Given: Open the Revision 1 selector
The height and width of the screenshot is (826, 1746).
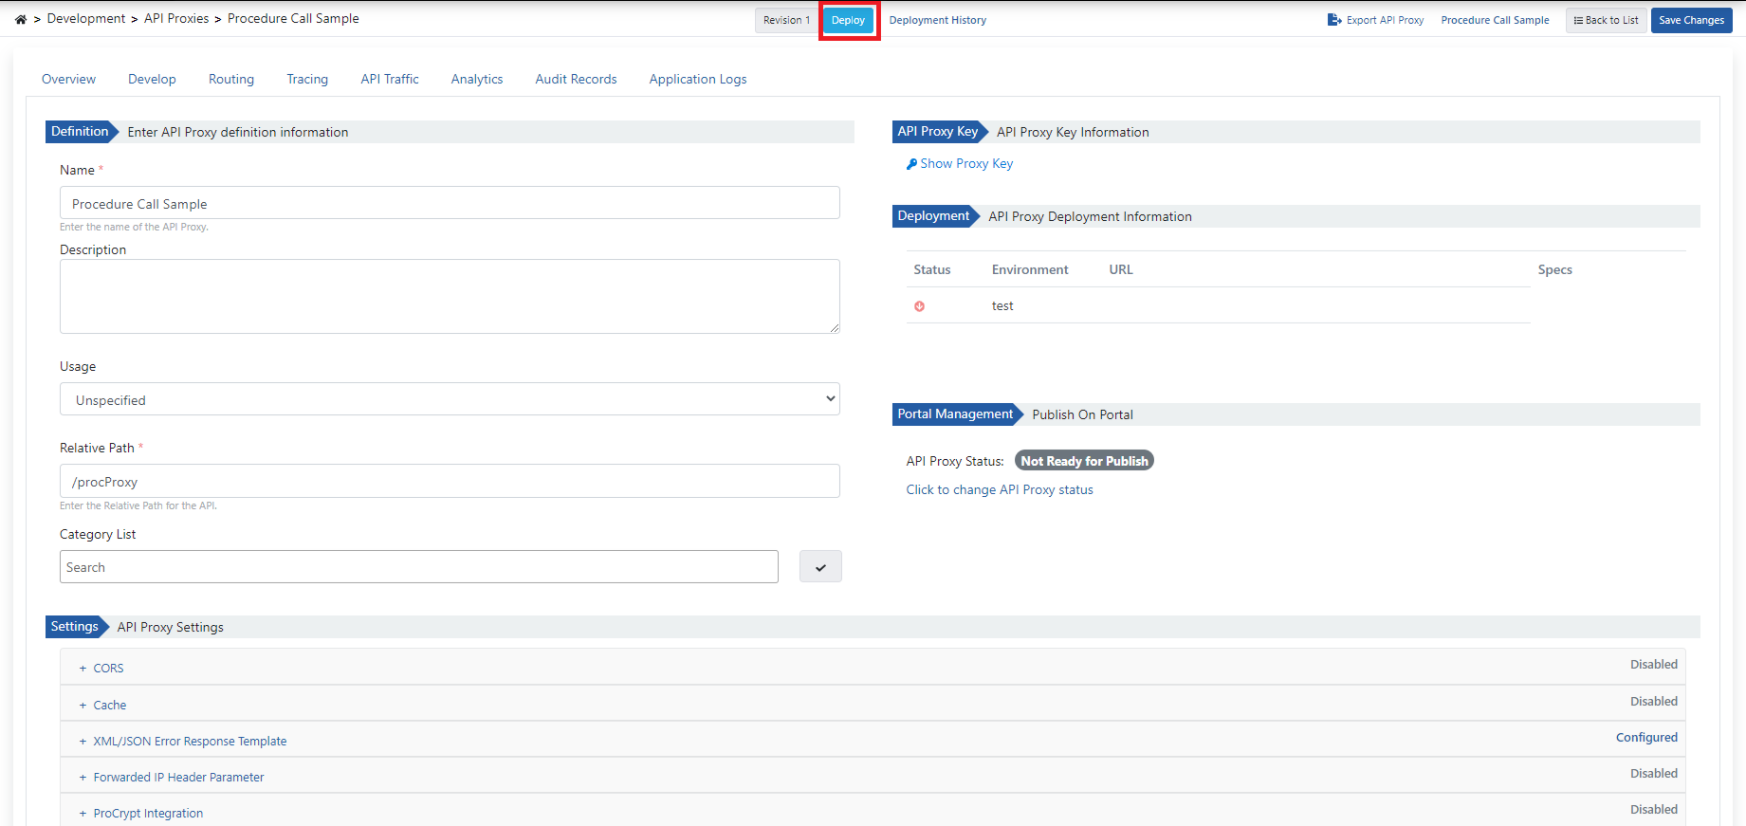Looking at the screenshot, I should pos(786,20).
